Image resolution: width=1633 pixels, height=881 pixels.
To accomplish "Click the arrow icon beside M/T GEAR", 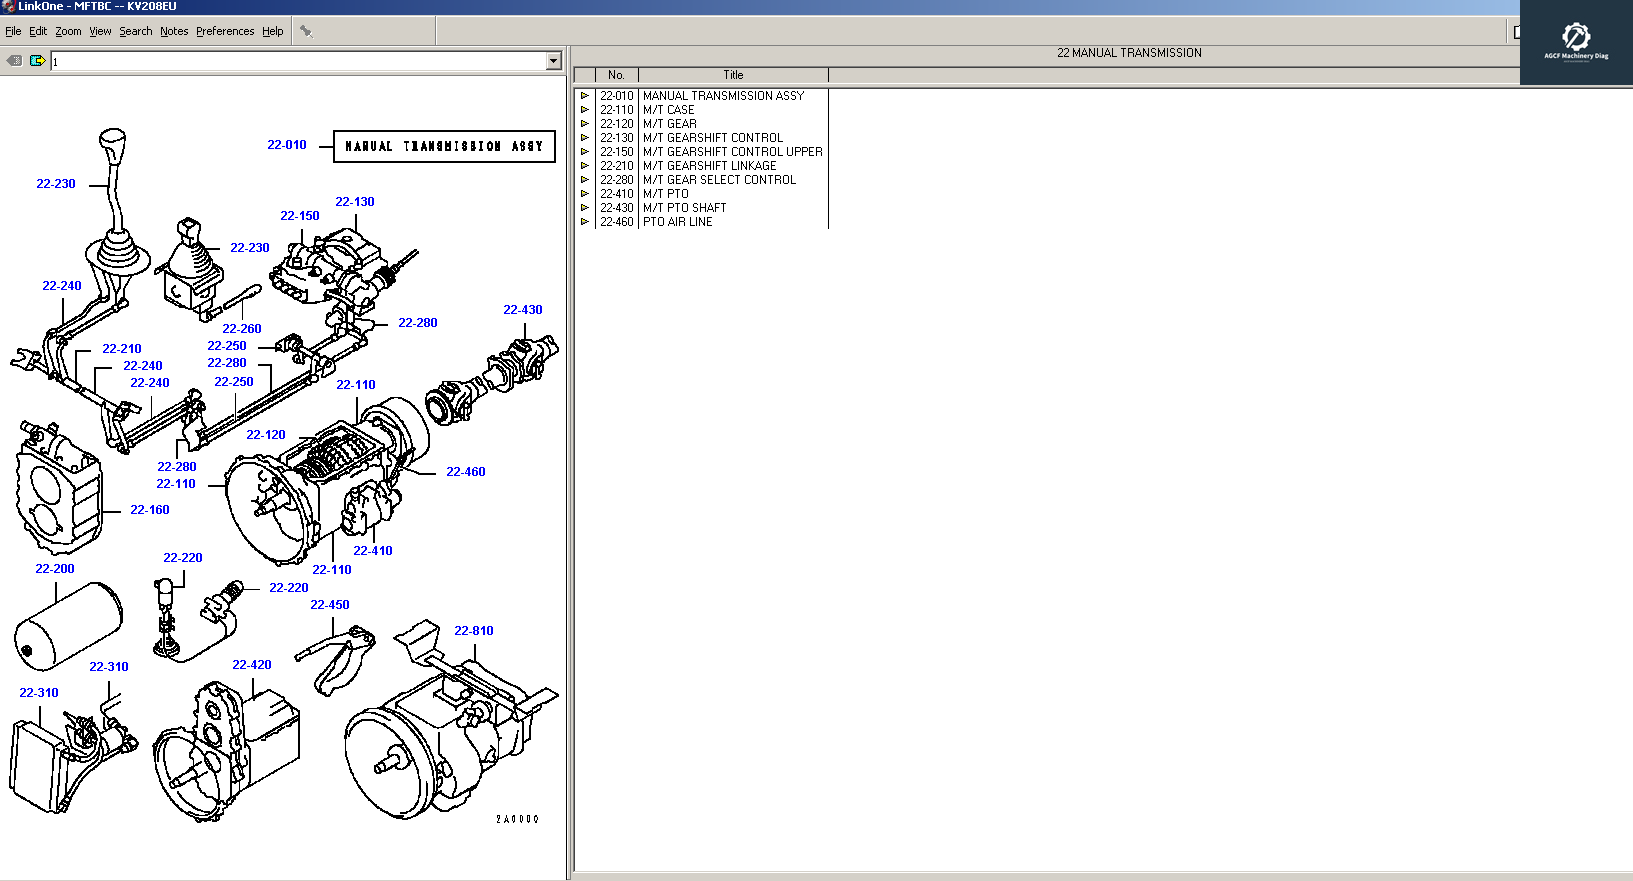I will tap(585, 124).
